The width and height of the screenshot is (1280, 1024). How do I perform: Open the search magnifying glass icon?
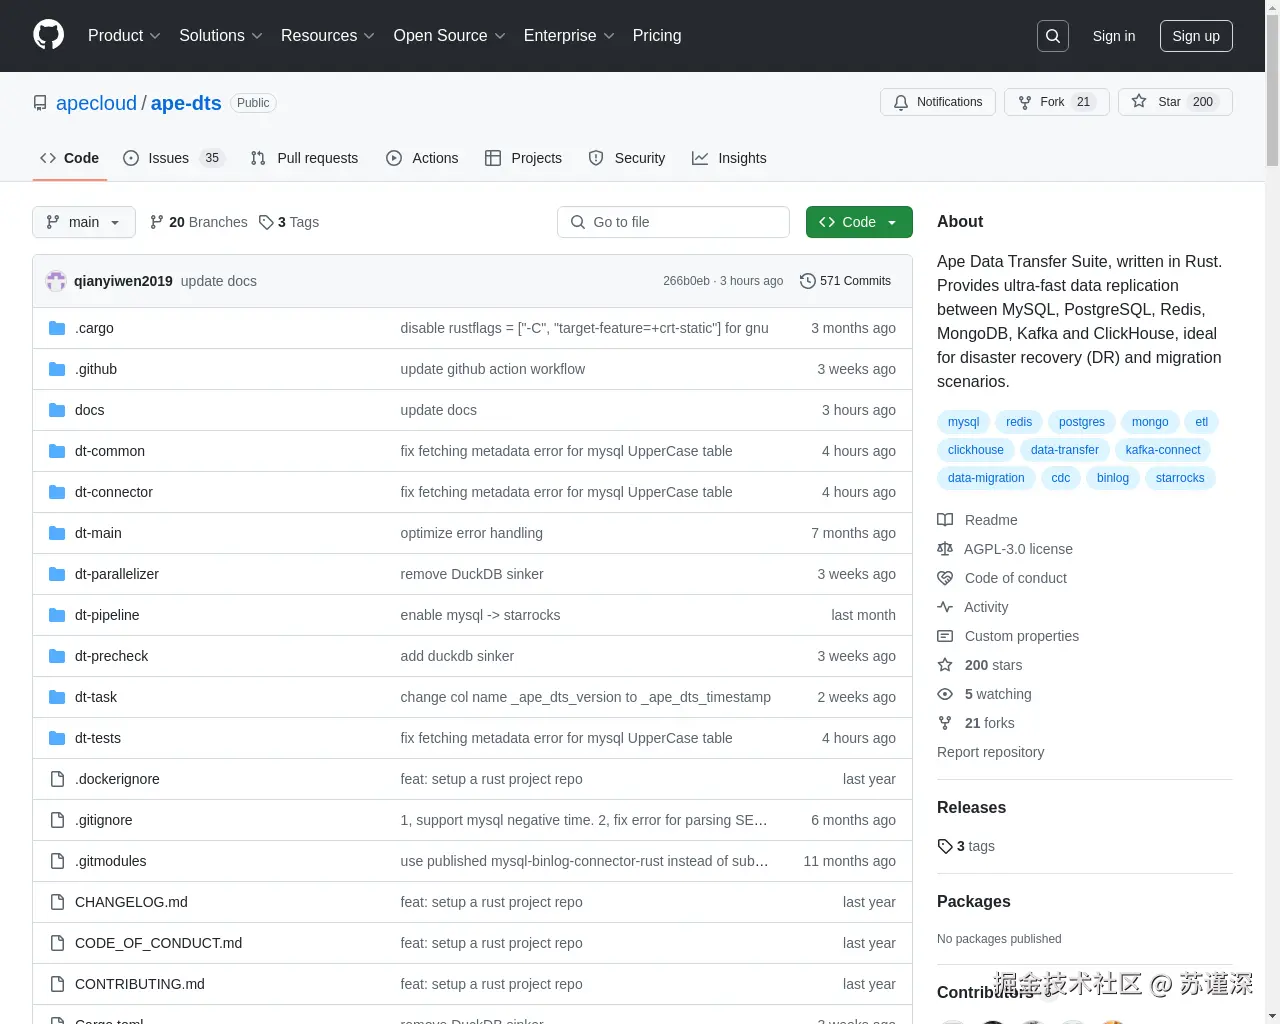click(1052, 35)
